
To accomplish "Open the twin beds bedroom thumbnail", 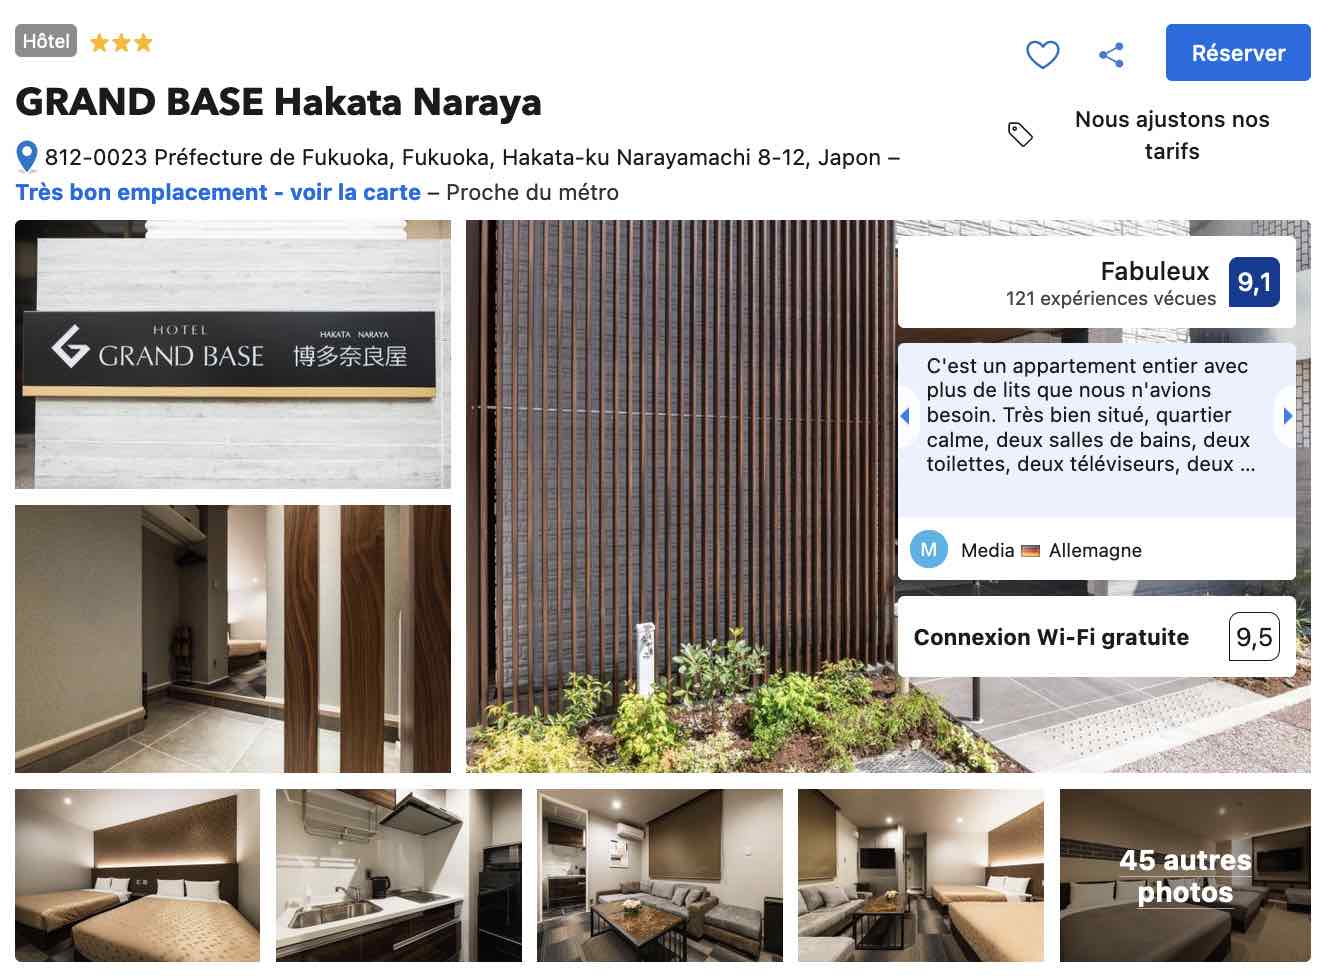I will [137, 875].
